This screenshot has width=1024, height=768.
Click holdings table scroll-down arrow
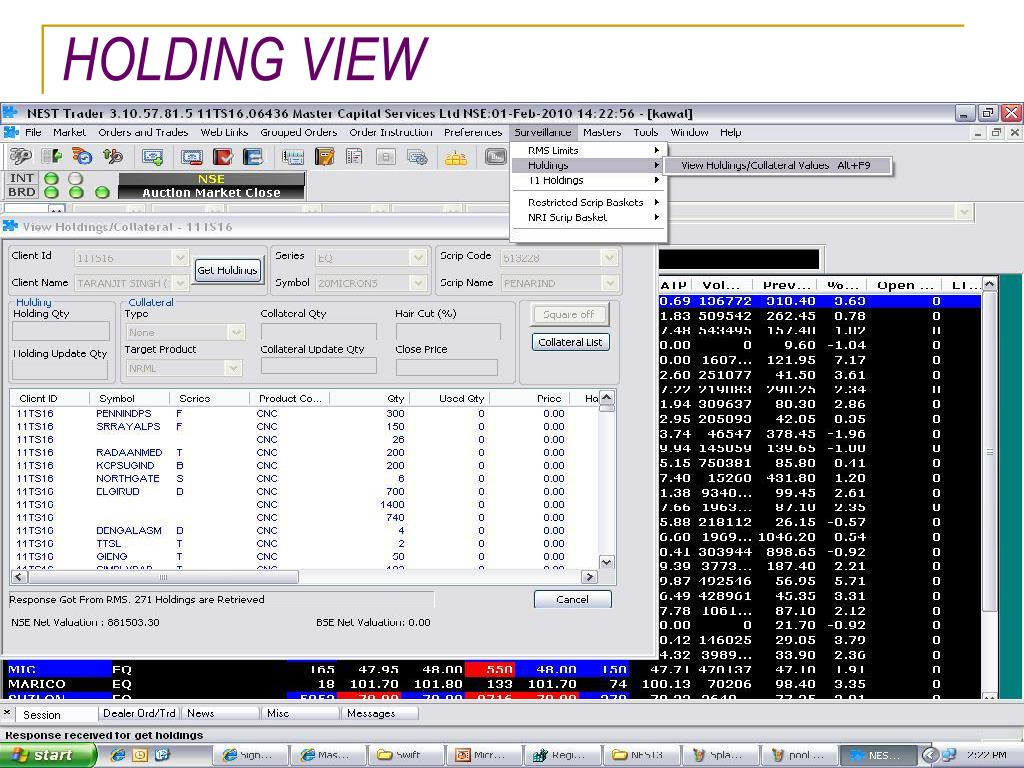coord(607,562)
